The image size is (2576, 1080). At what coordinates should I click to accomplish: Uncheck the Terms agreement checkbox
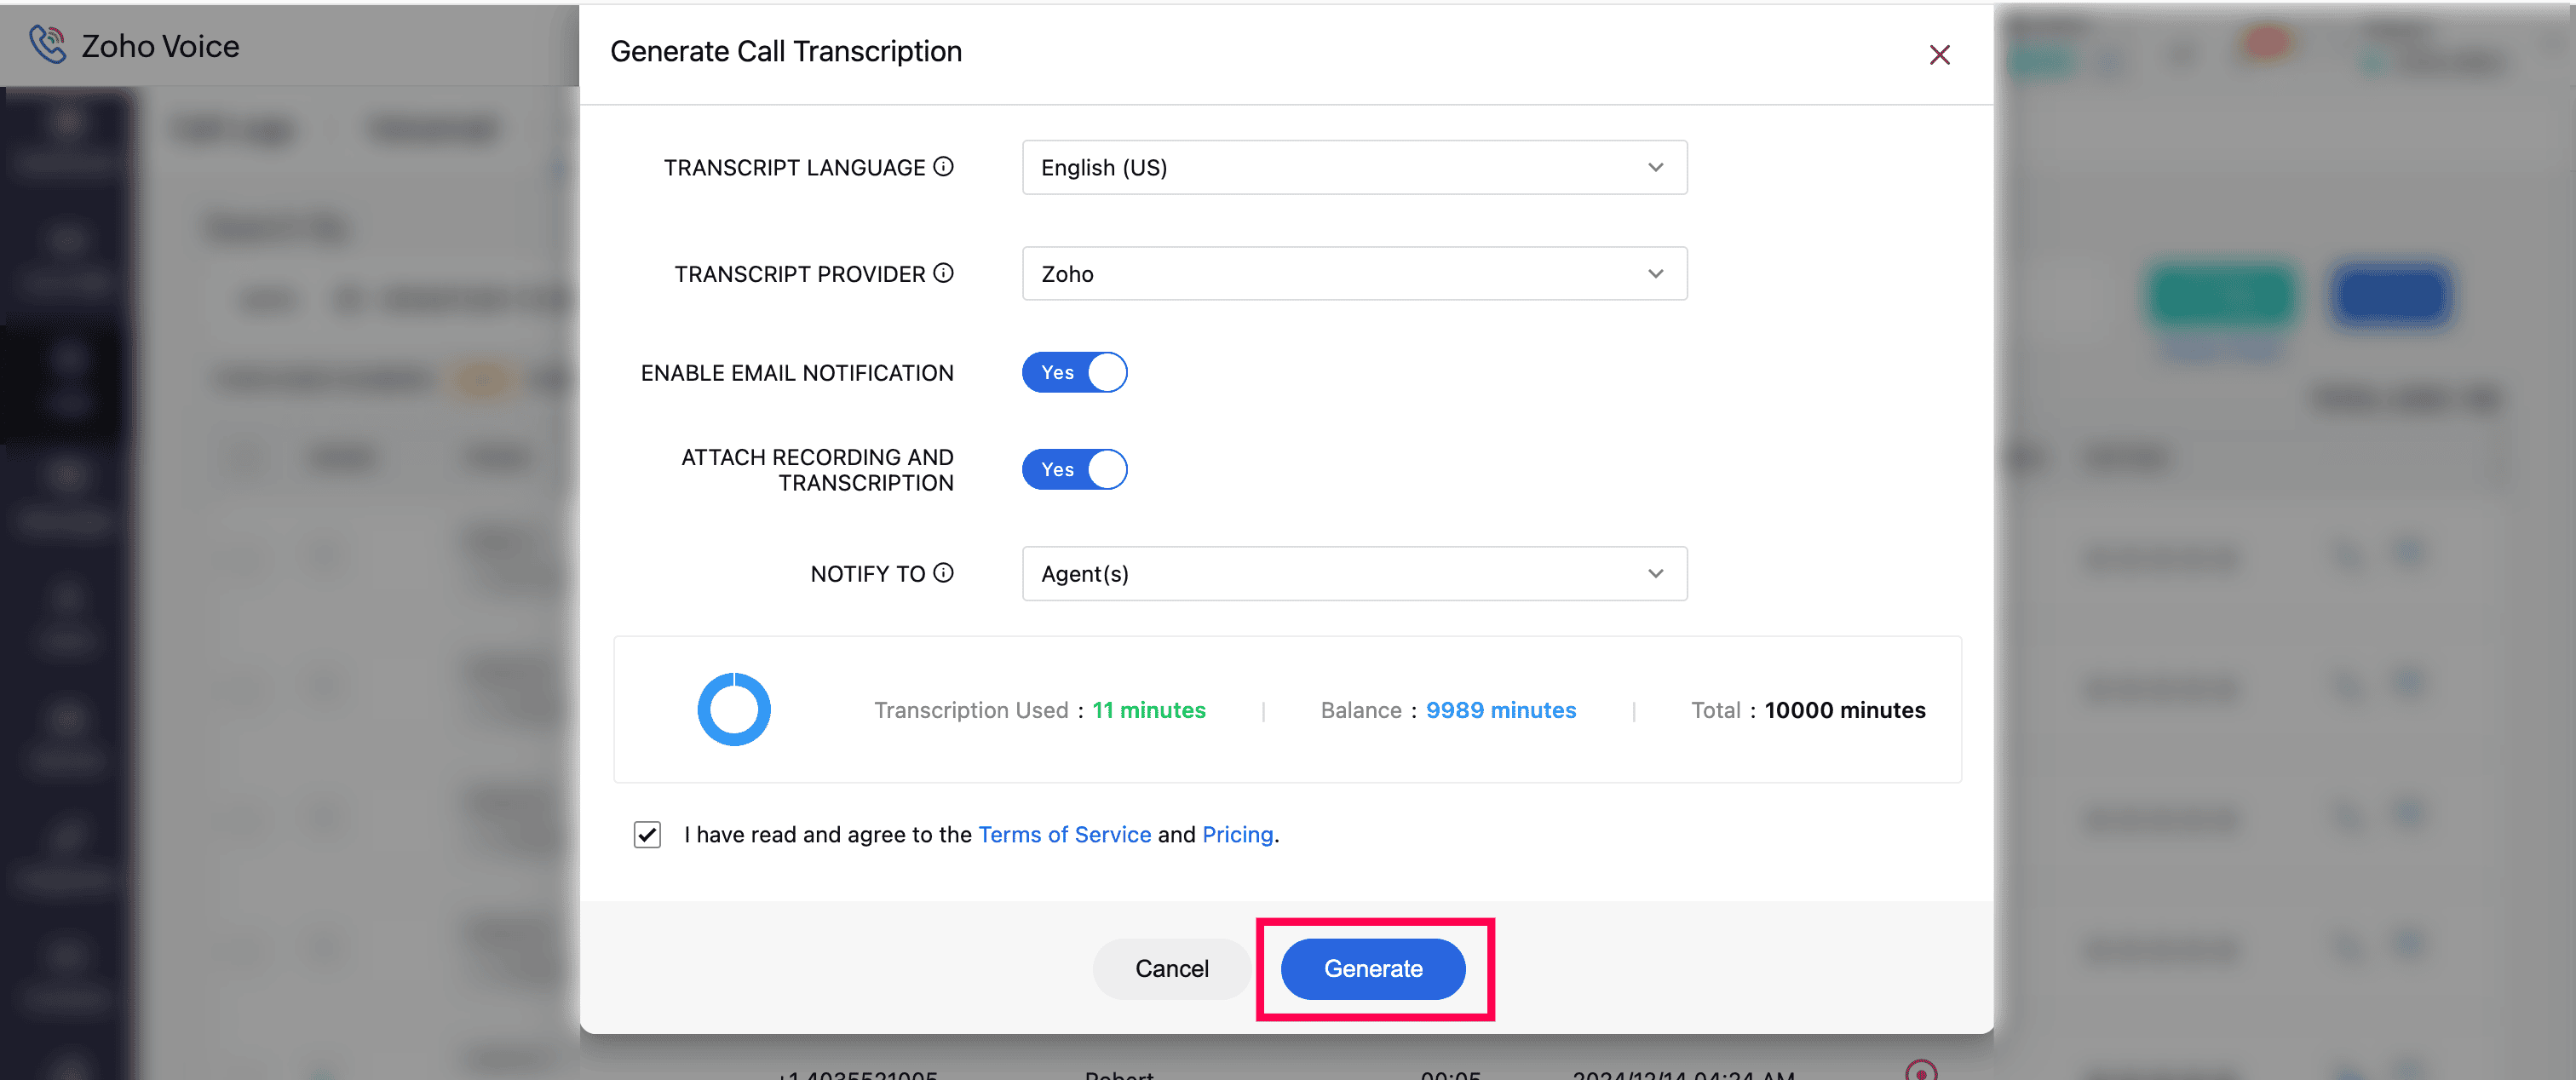click(647, 834)
